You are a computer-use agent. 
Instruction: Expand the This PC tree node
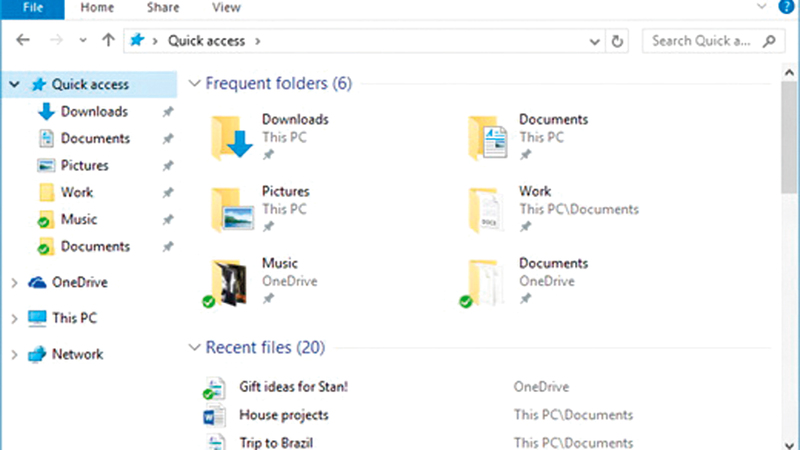(13, 319)
